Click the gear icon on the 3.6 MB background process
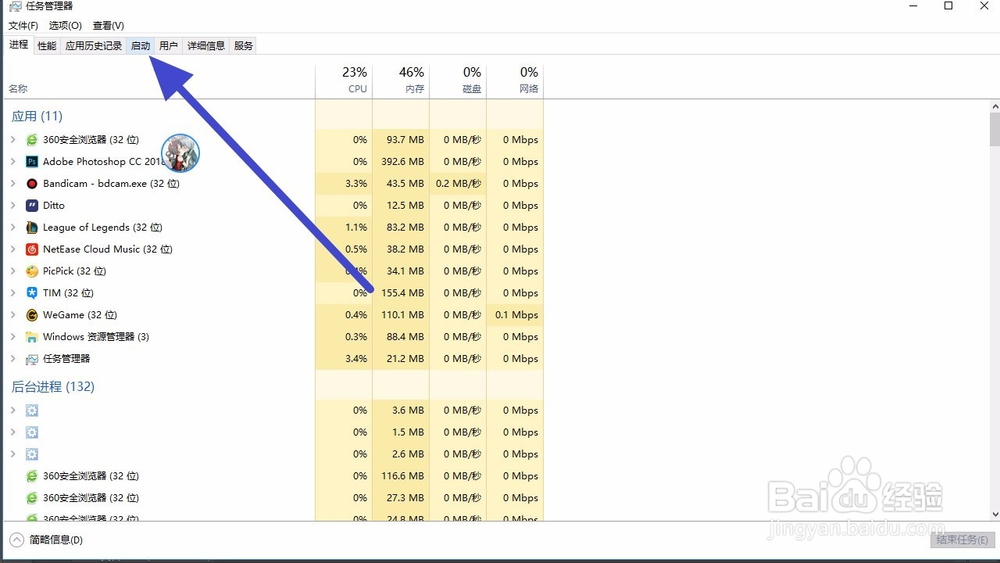 point(32,411)
